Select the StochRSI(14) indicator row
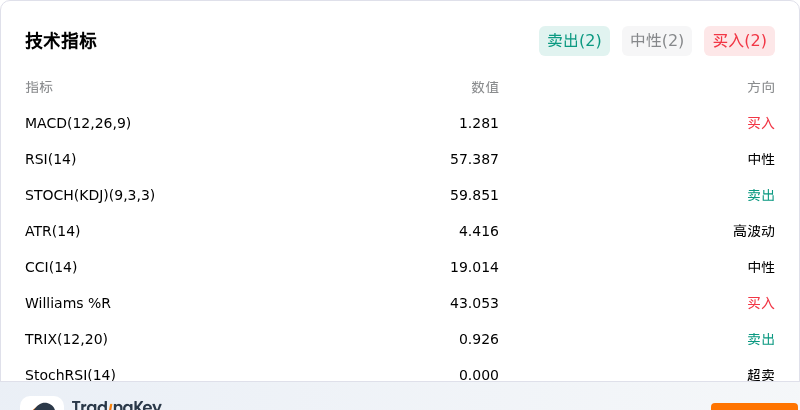 [x=400, y=375]
